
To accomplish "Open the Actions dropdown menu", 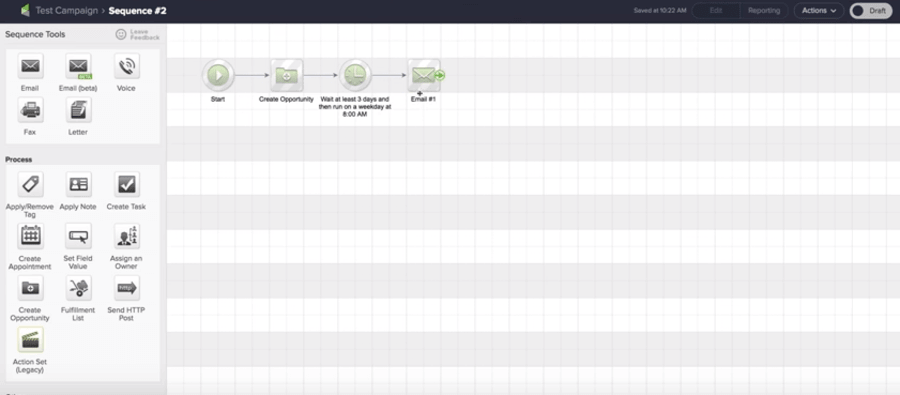I will 818,10.
